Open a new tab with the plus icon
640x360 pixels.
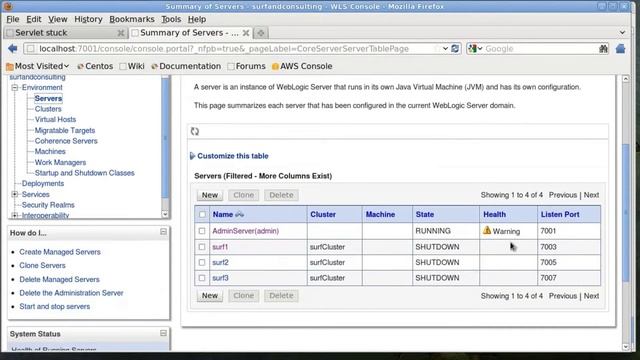[x=261, y=33]
